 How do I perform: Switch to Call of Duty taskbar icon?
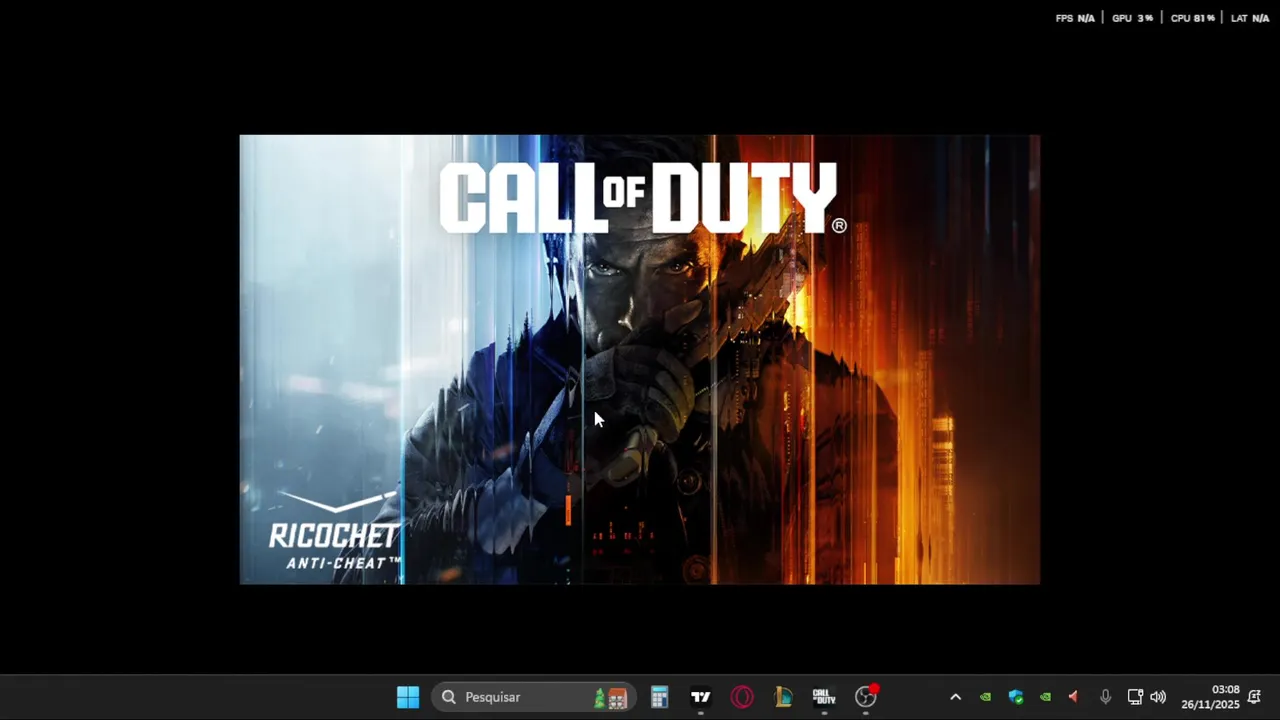coord(824,697)
